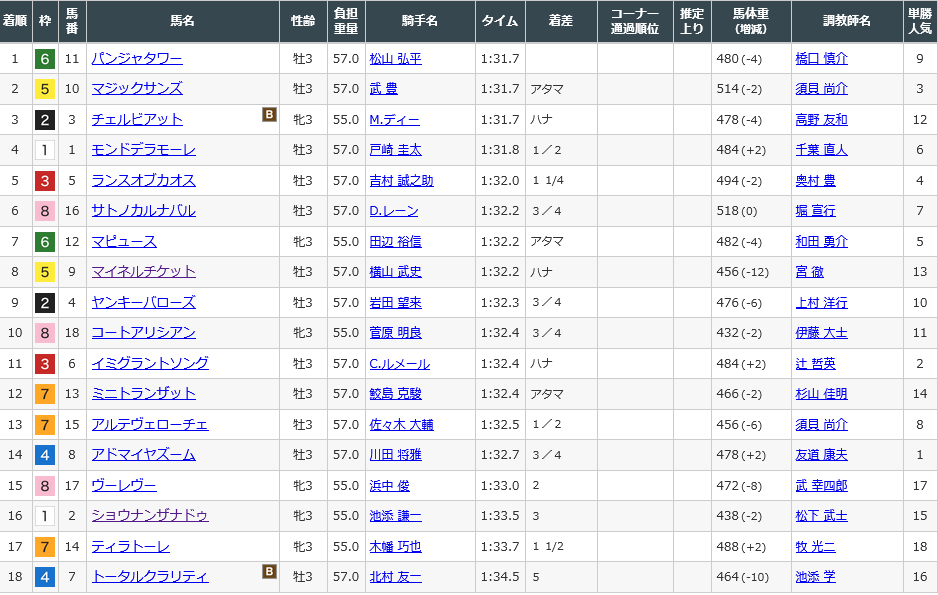Open horse link ショウナンザナドゥ
The width and height of the screenshot is (938, 595).
150,516
